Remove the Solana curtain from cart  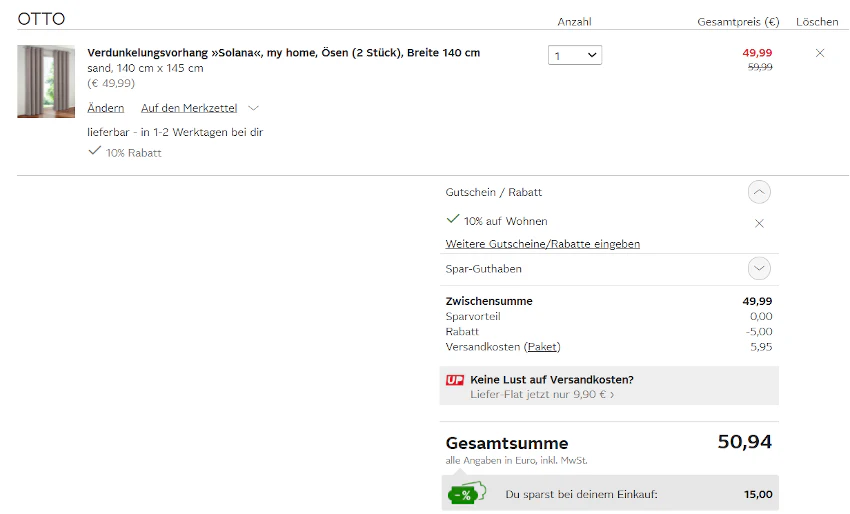(820, 53)
